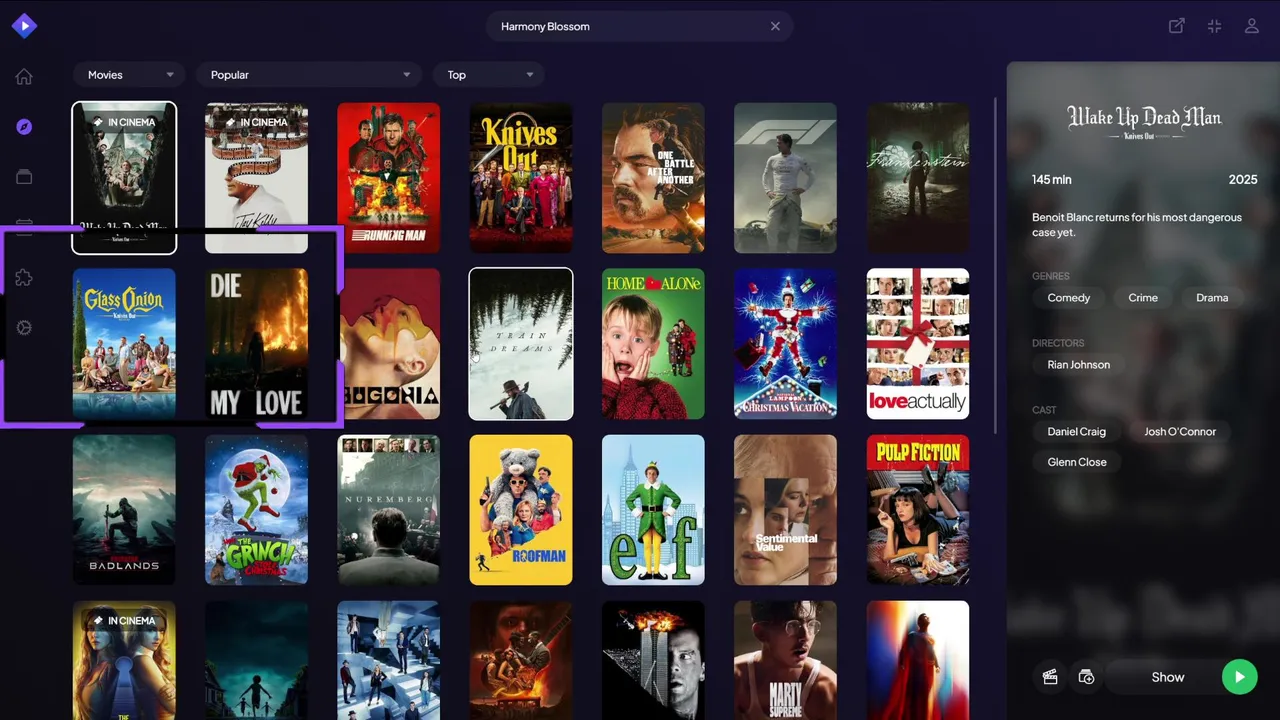Select the Knives Out poster
The height and width of the screenshot is (720, 1280).
tap(521, 178)
